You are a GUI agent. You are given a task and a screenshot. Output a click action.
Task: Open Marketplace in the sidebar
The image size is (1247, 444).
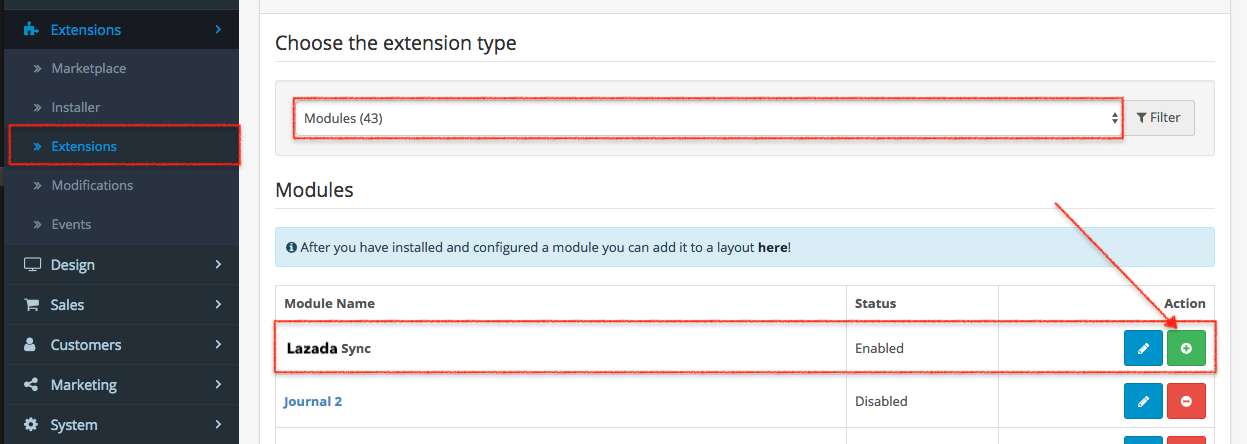pyautogui.click(x=88, y=69)
